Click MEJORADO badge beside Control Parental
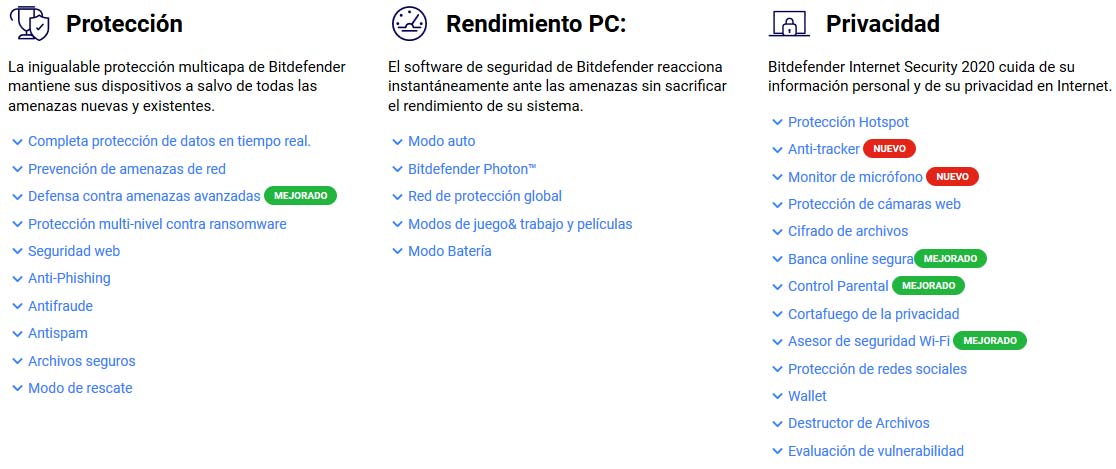Screen dimensions: 1116x469 [x=928, y=286]
